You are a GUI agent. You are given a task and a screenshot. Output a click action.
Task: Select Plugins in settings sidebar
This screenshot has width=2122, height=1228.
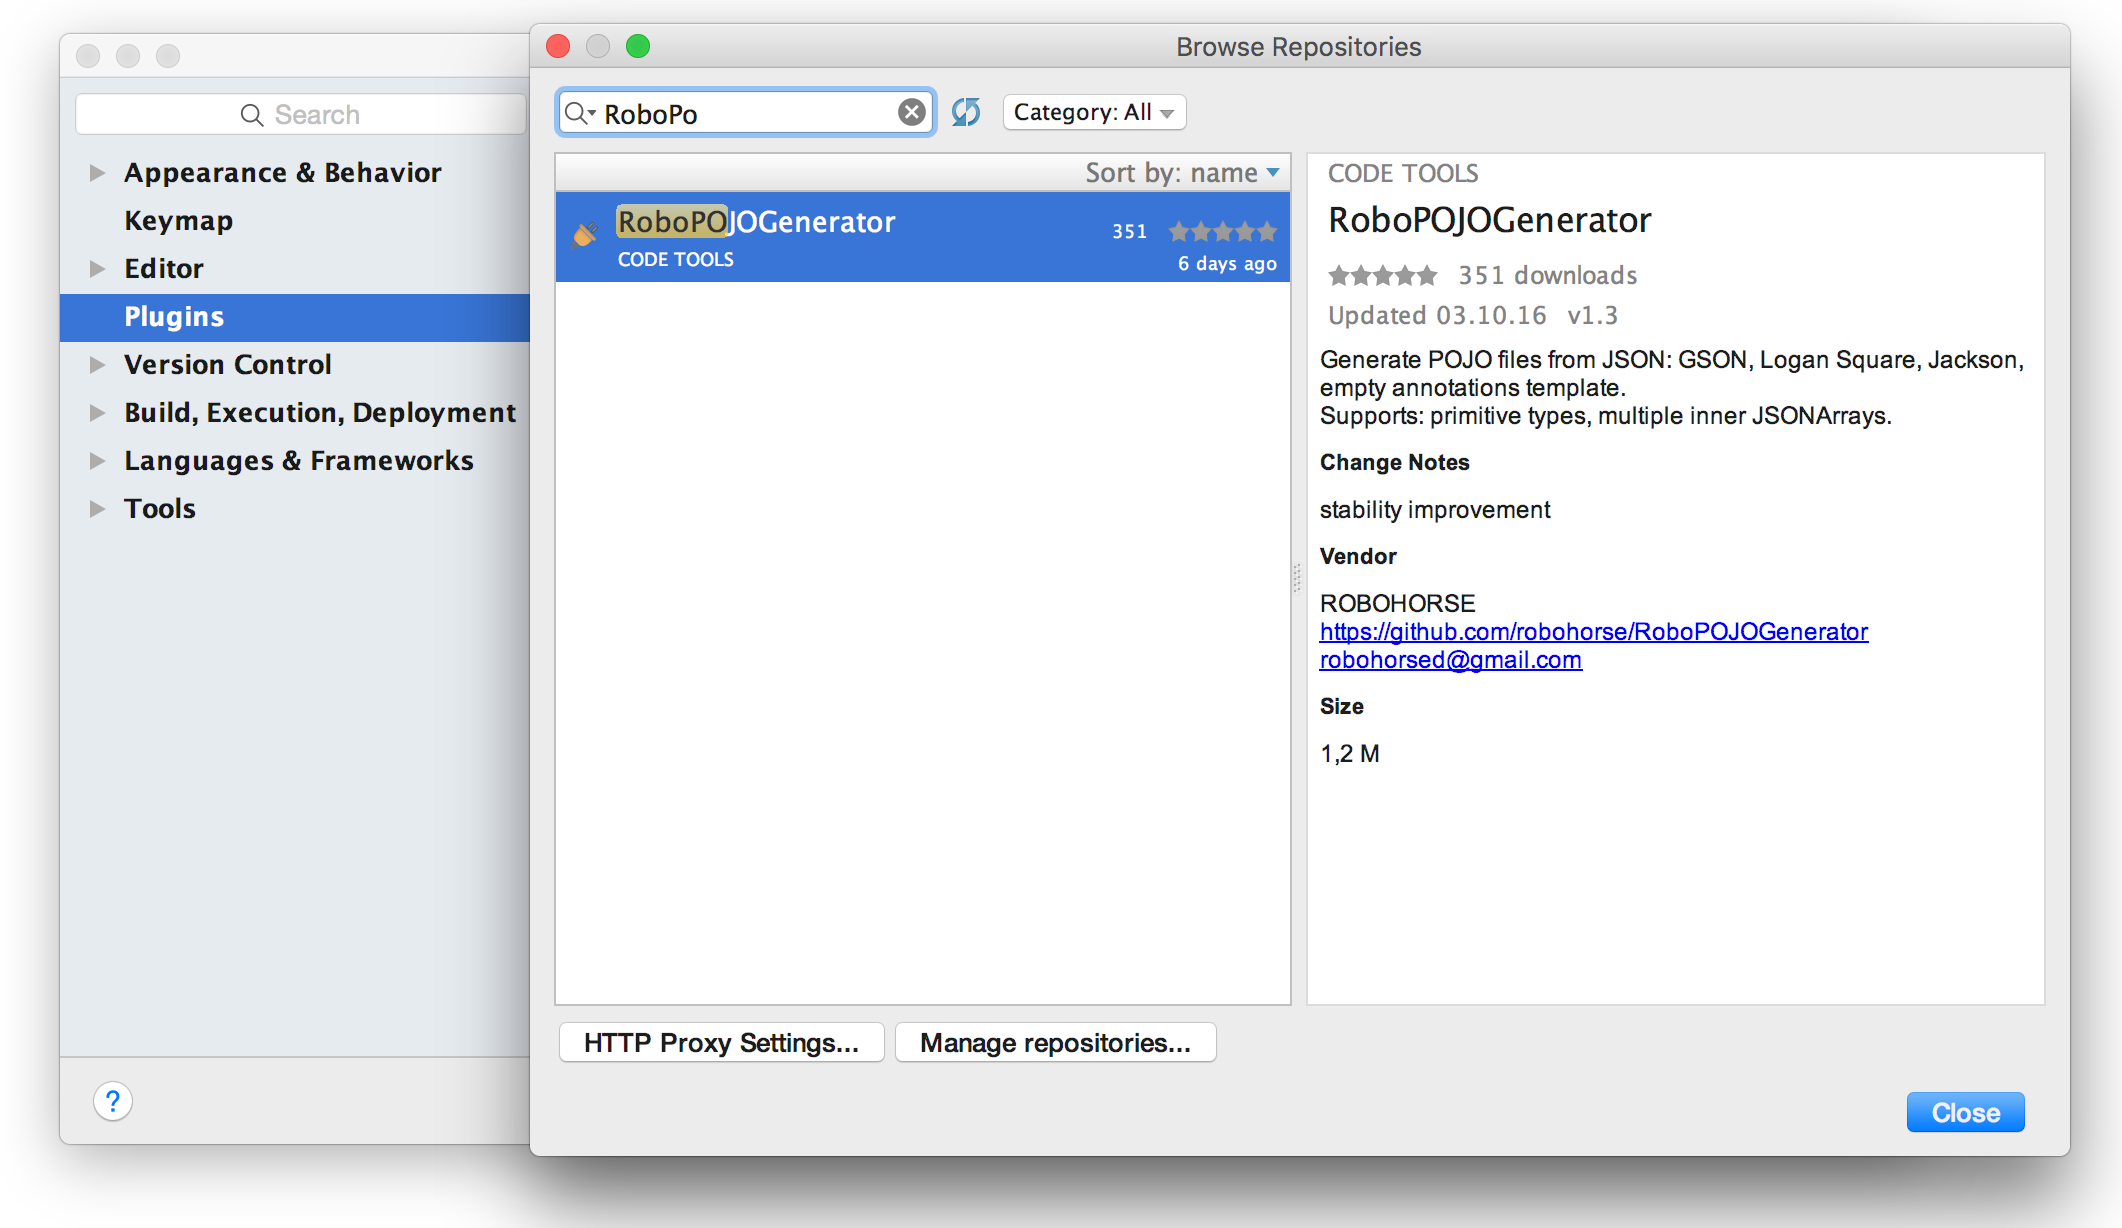point(174,316)
